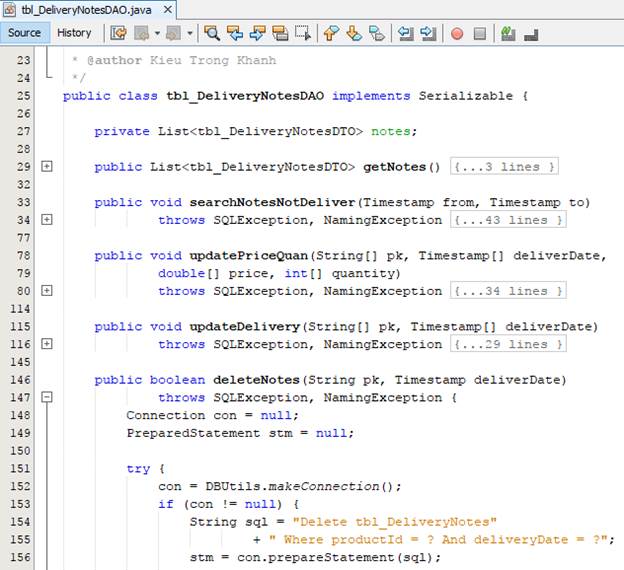Image resolution: width=624 pixels, height=570 pixels.
Task: Click line number 25 in the gutter
Action: (x=24, y=96)
